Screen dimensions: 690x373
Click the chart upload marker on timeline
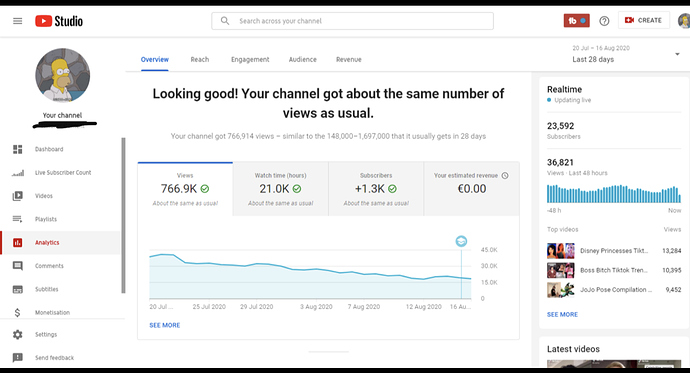pos(461,241)
